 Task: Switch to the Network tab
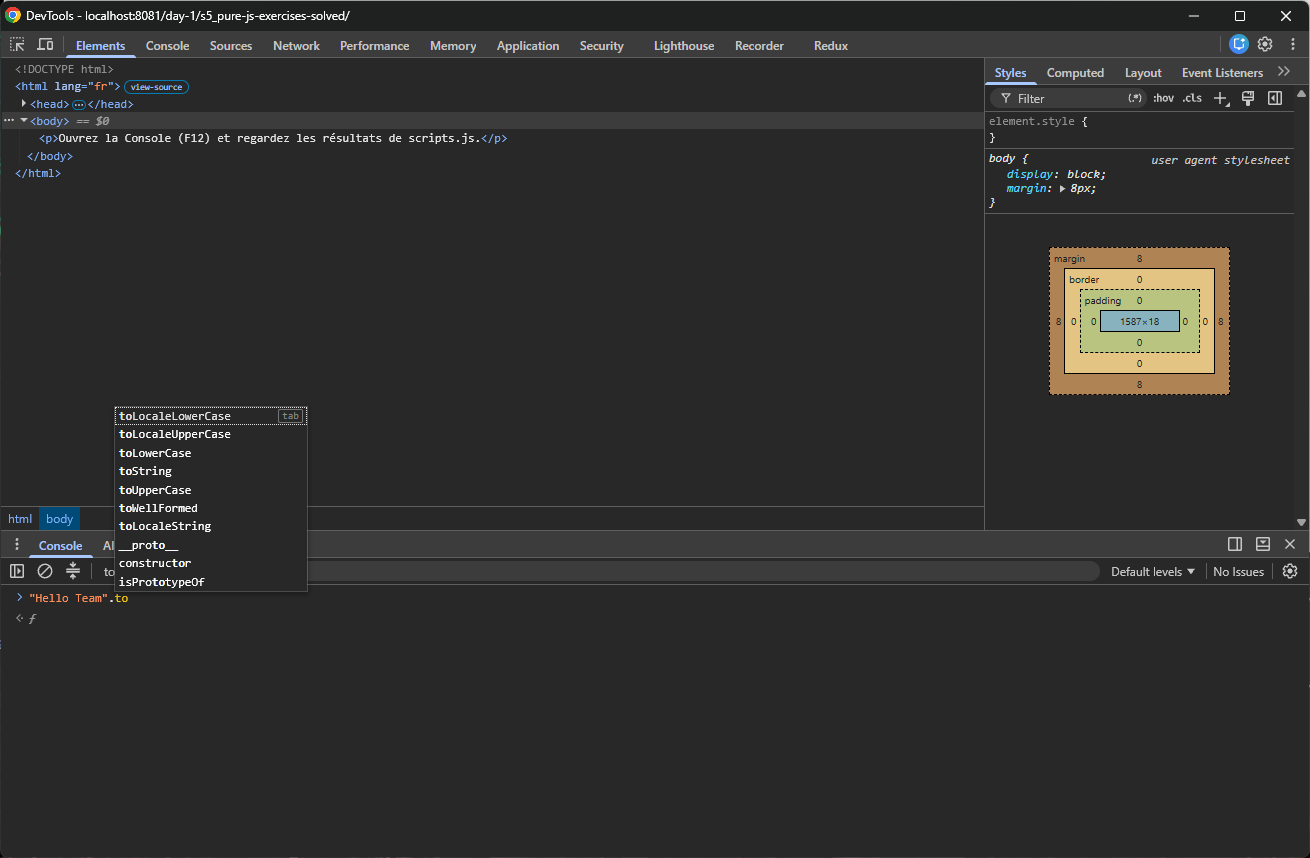pyautogui.click(x=296, y=46)
